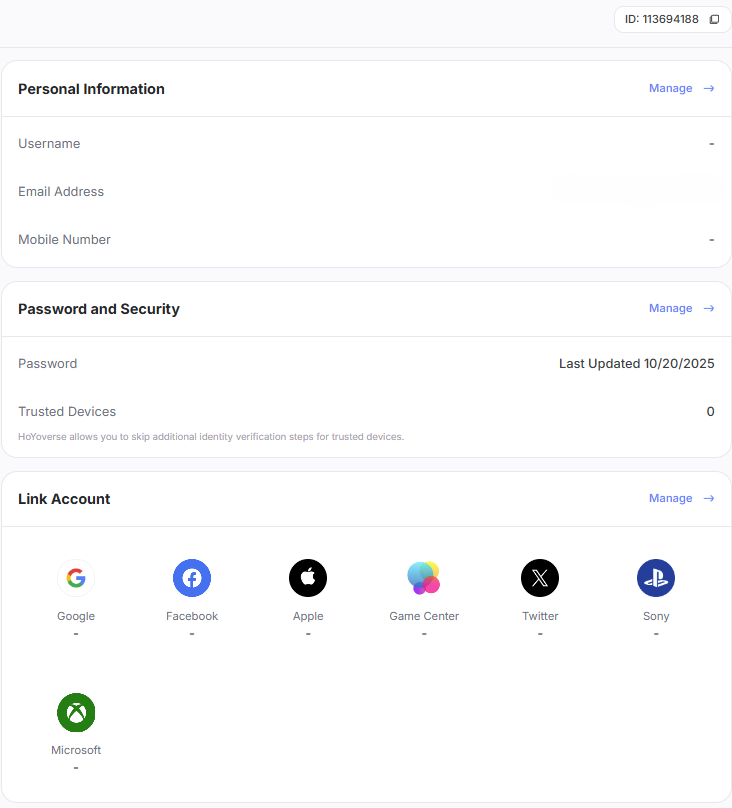Select the Facebook link icon
This screenshot has height=808, width=732.
tap(192, 578)
